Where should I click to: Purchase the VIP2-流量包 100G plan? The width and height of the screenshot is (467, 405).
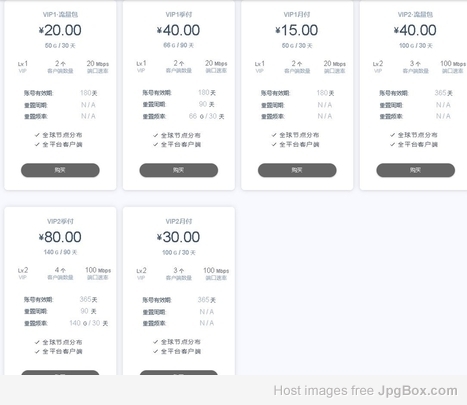pyautogui.click(x=416, y=170)
